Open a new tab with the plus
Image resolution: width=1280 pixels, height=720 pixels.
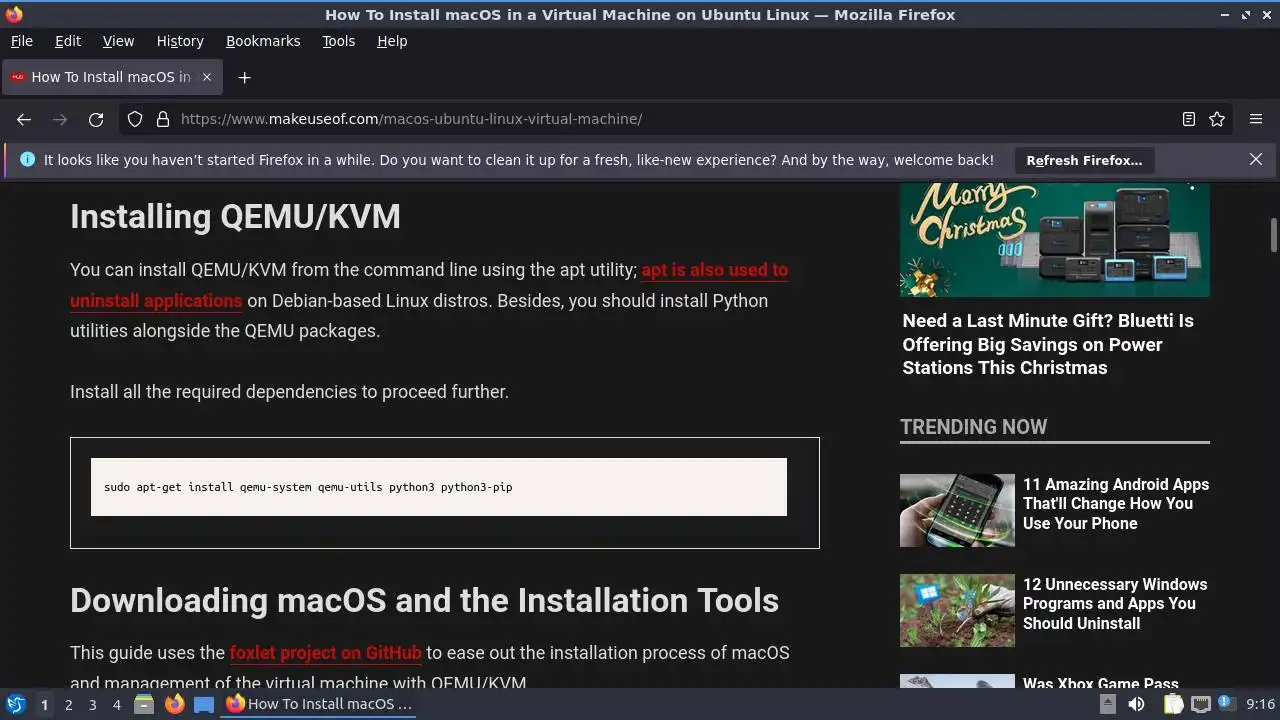(244, 77)
